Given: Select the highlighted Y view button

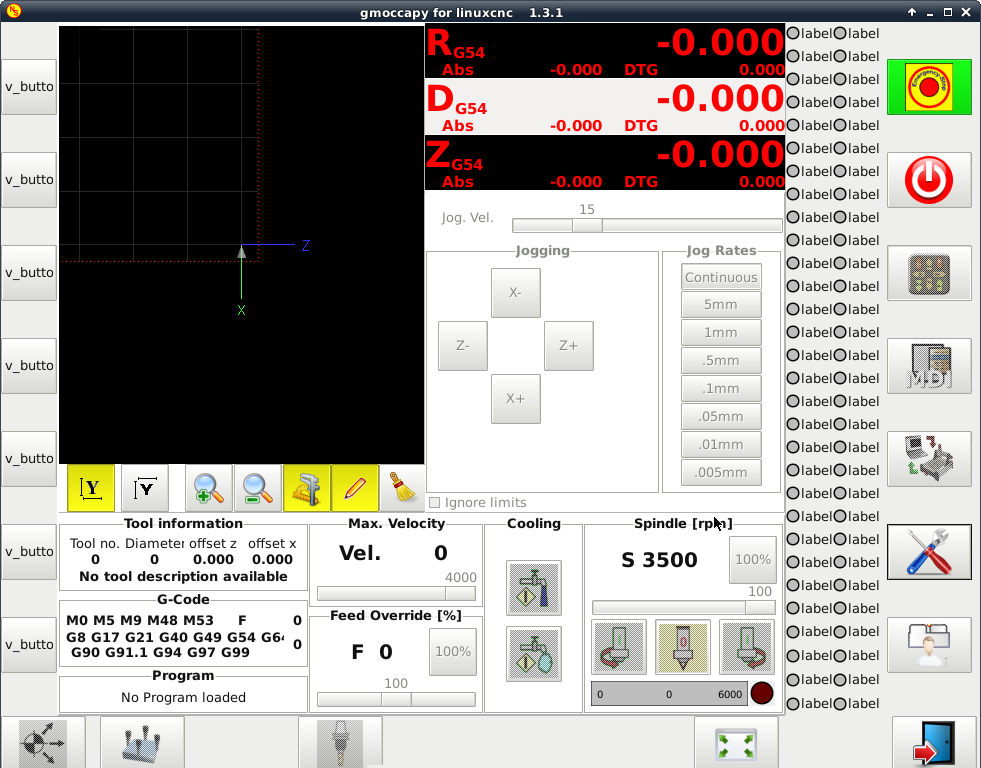Looking at the screenshot, I should (x=91, y=488).
